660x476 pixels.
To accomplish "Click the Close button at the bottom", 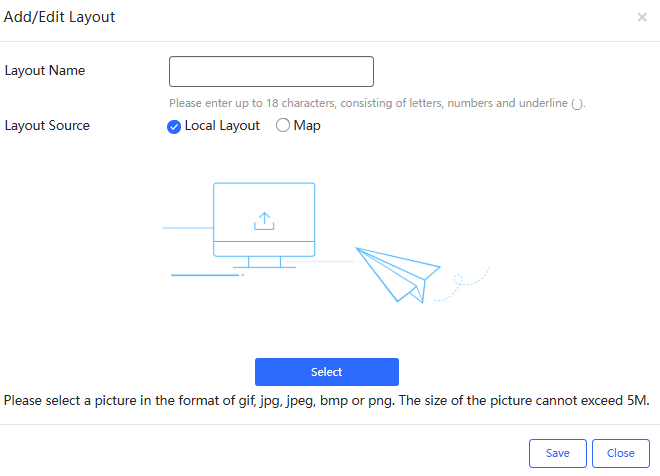I will click(621, 453).
